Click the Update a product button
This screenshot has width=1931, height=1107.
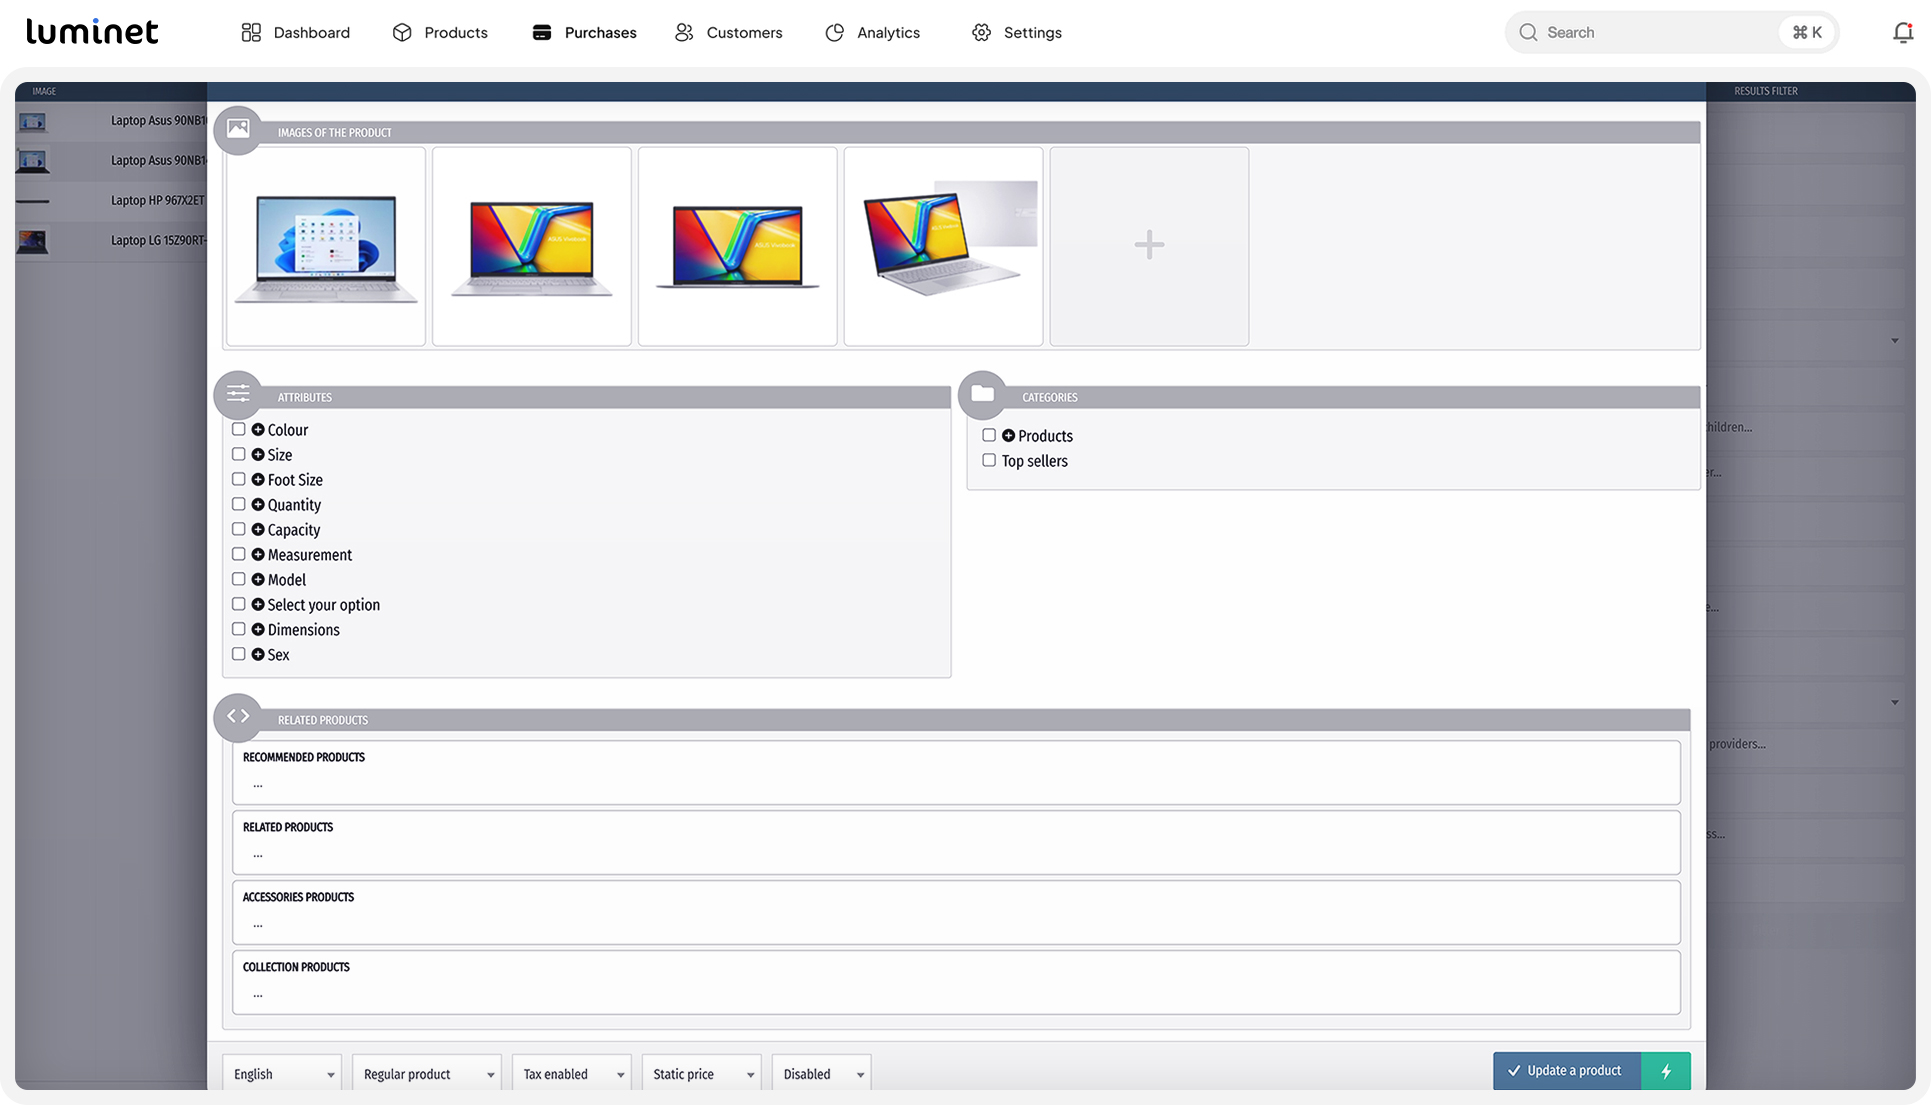coord(1567,1071)
